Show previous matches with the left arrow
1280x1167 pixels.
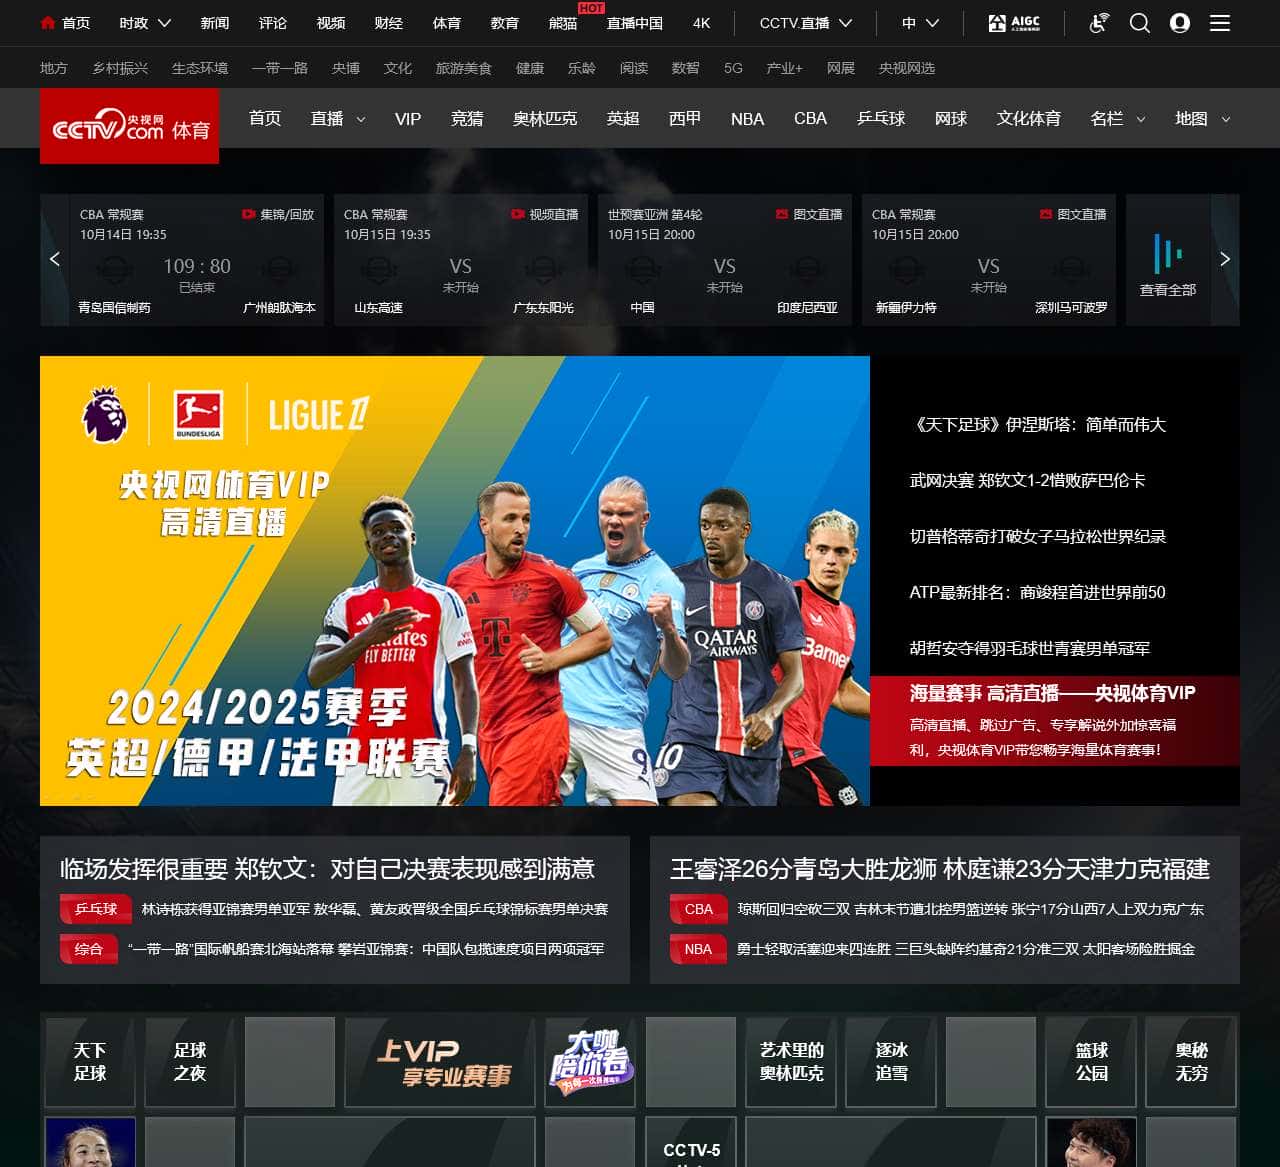pos(54,259)
